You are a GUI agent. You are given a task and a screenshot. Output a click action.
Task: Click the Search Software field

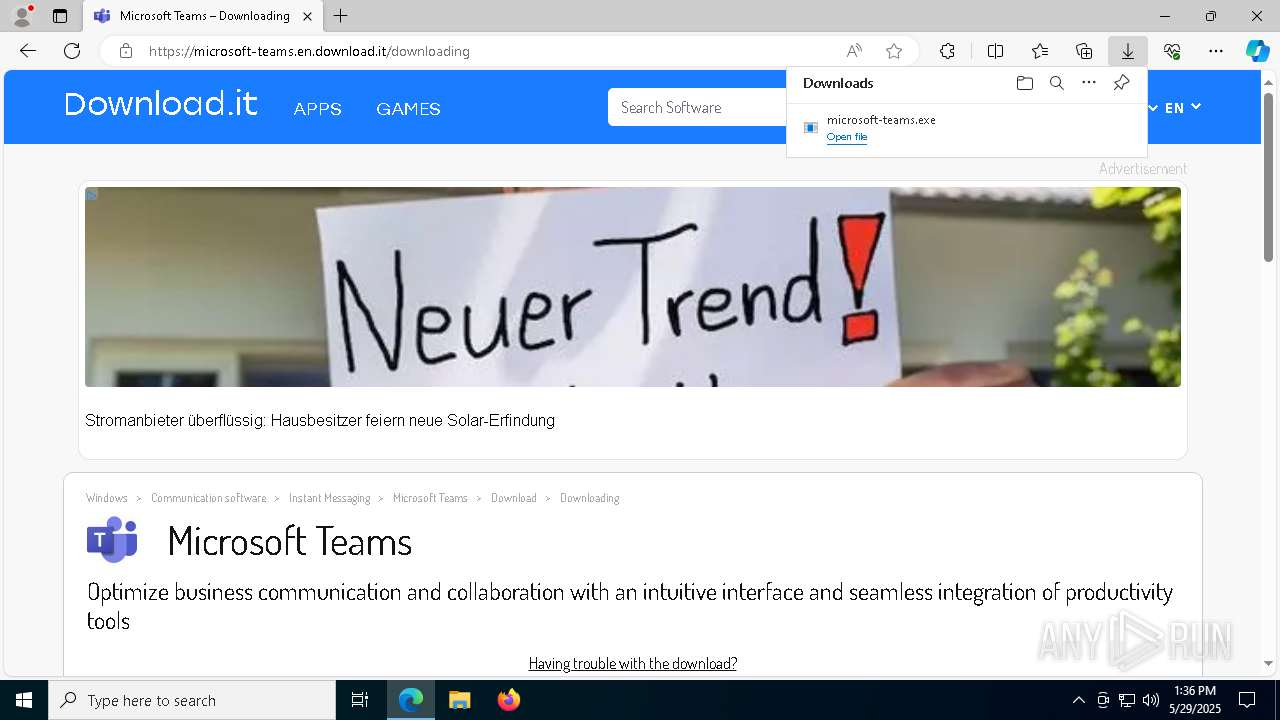(698, 107)
